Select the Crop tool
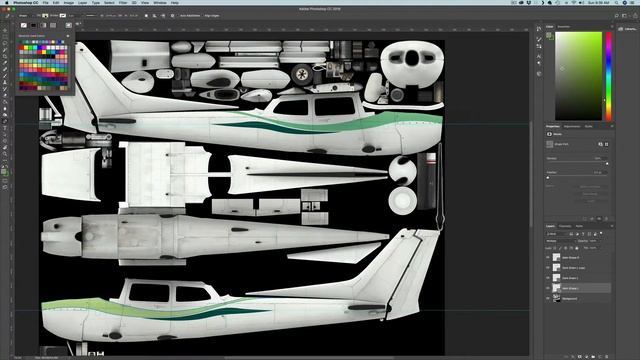 [x=5, y=56]
